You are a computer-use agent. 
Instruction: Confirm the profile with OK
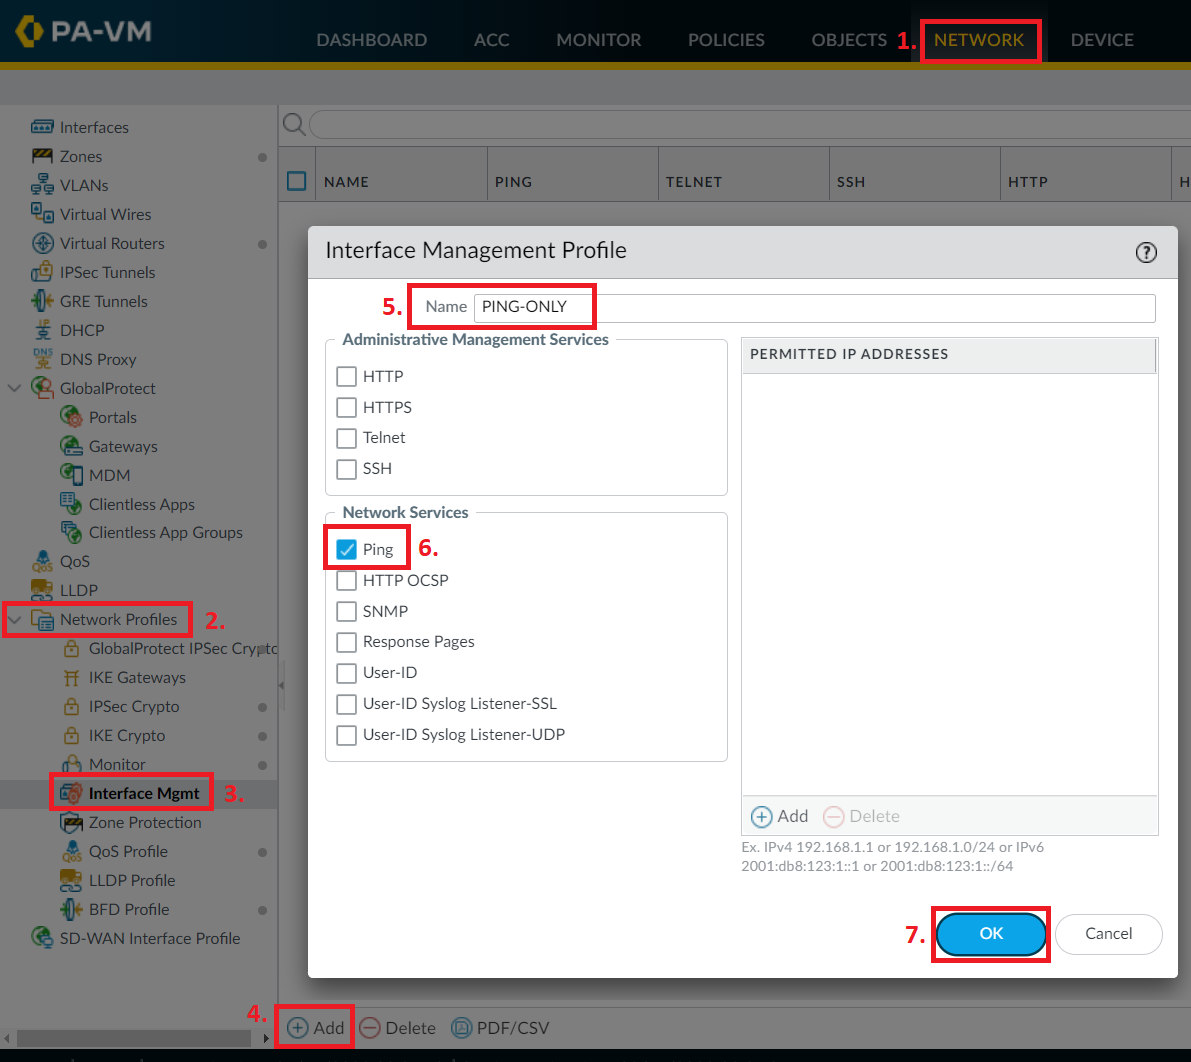point(990,933)
